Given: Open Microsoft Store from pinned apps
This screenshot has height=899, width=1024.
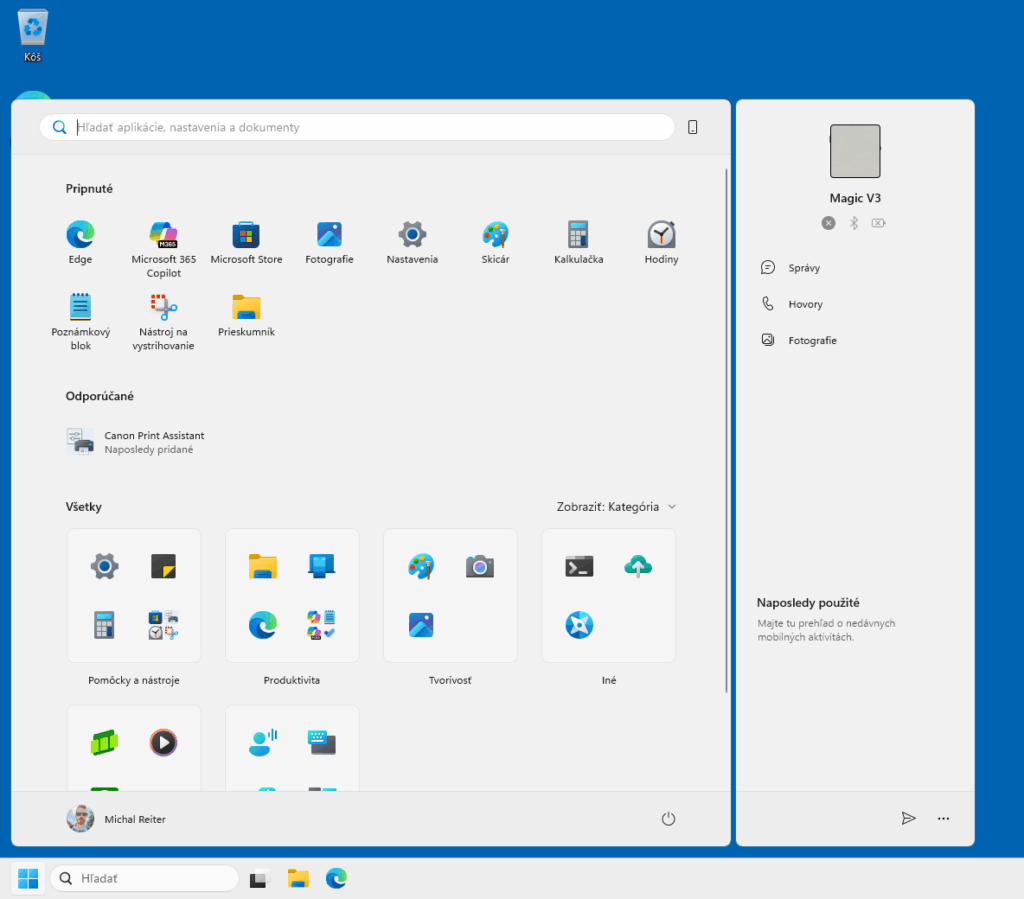Looking at the screenshot, I should (246, 240).
